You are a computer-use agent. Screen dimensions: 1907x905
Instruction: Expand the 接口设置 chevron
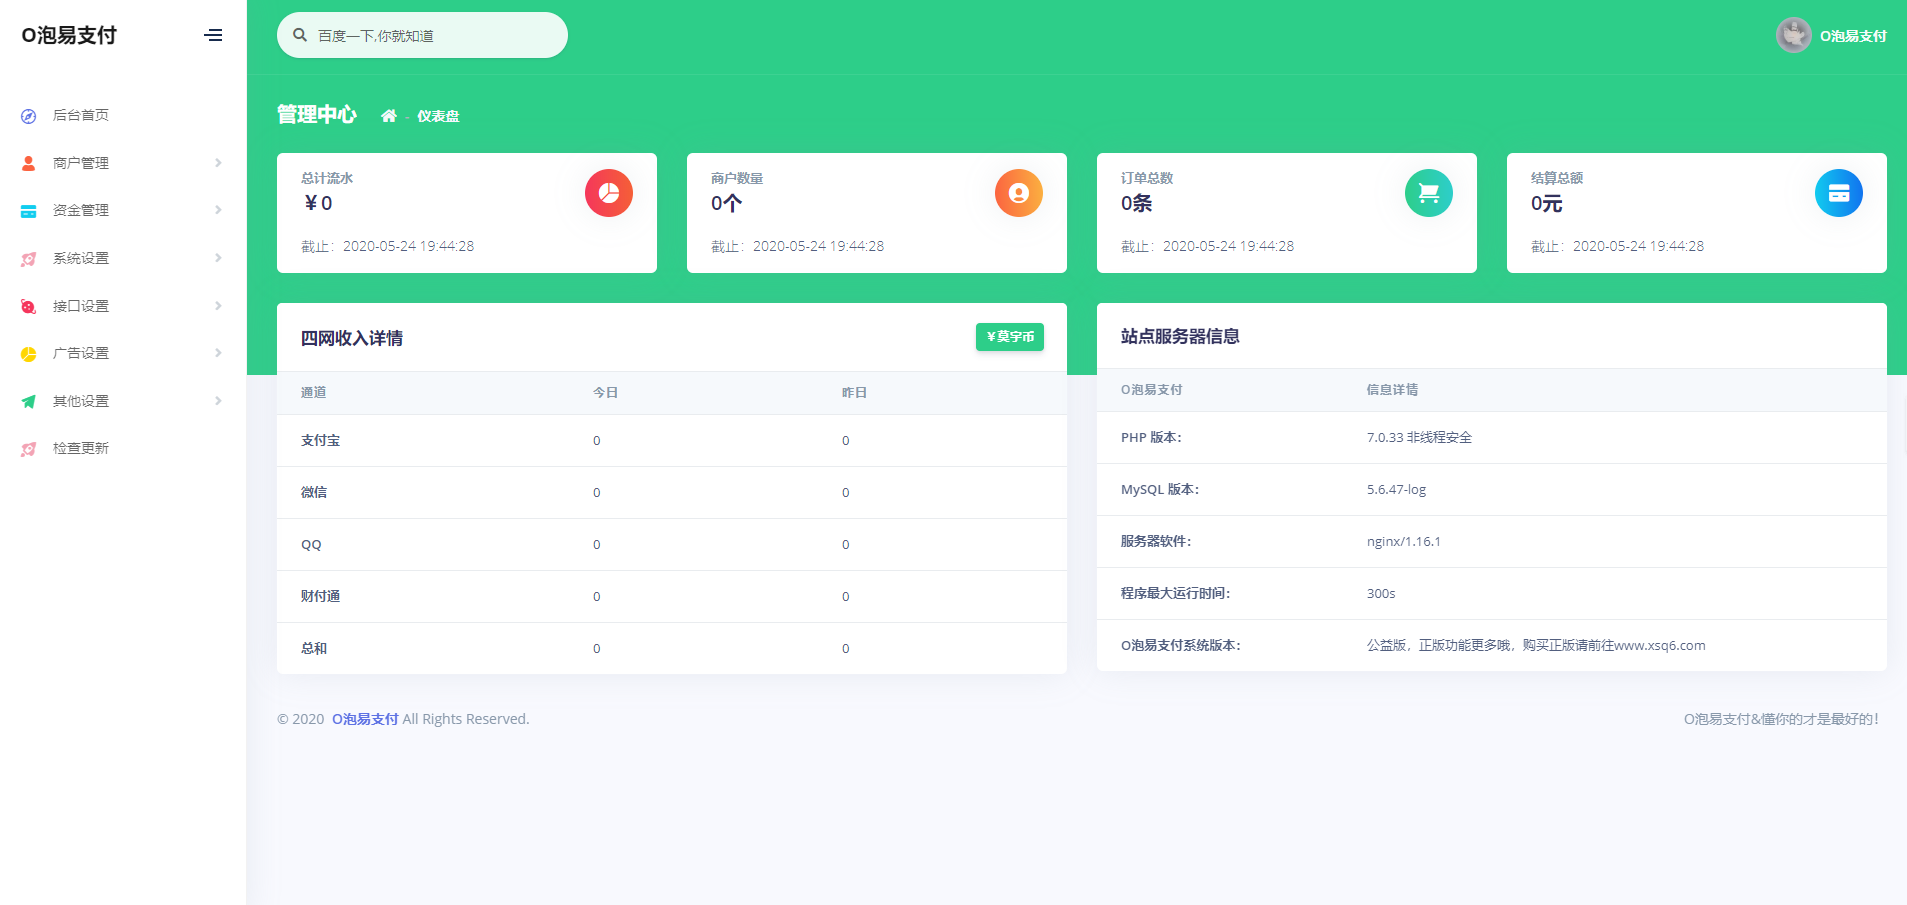pyautogui.click(x=218, y=305)
